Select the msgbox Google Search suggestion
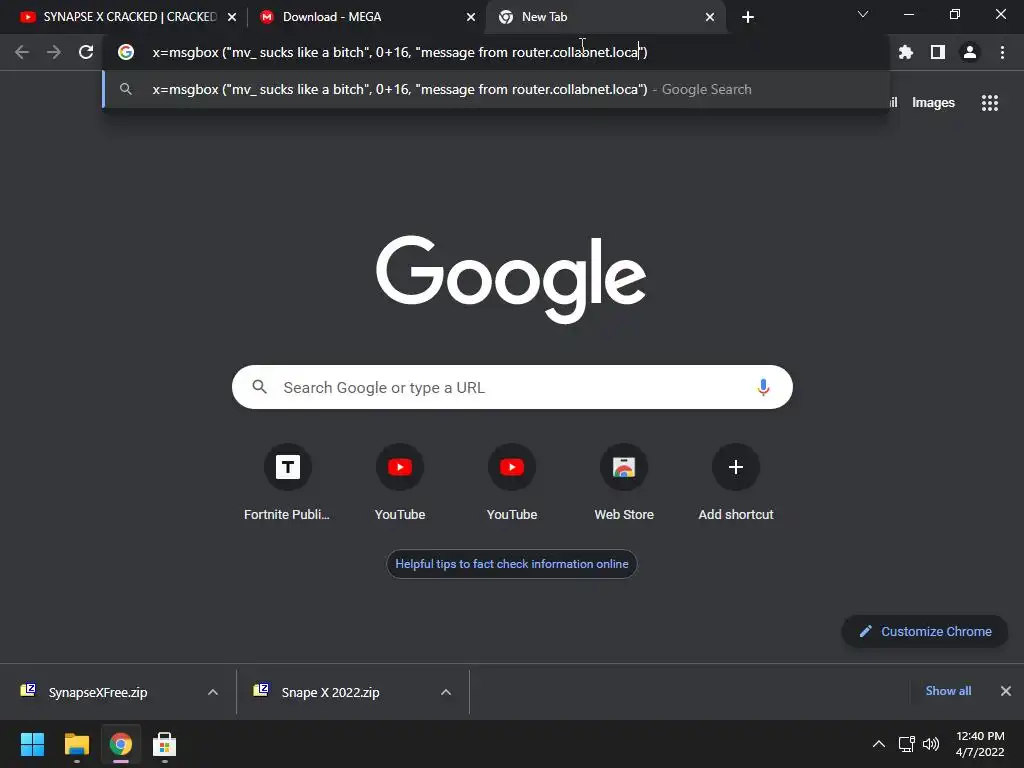The height and width of the screenshot is (768, 1024). (496, 89)
